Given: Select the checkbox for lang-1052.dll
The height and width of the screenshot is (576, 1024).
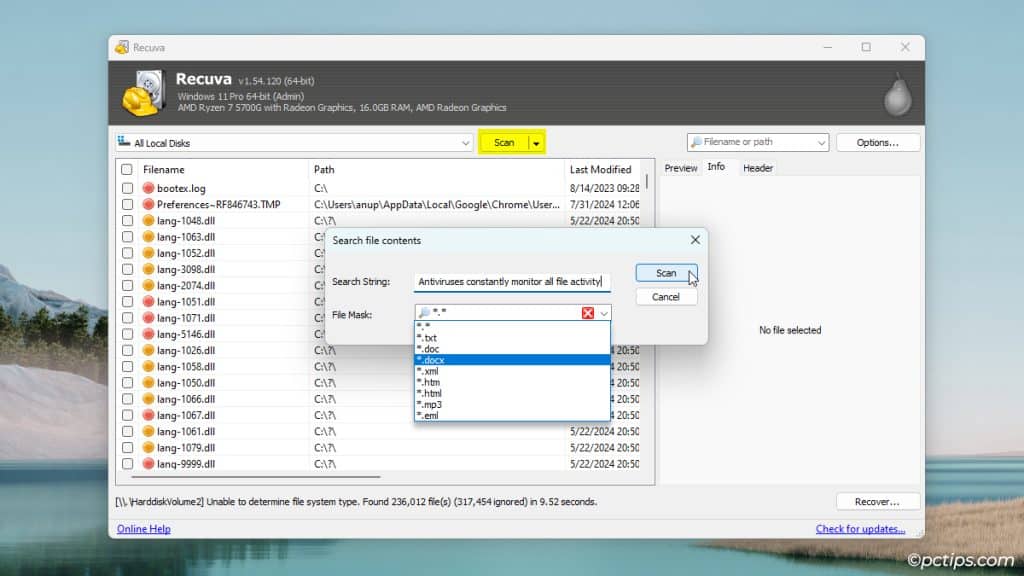Looking at the screenshot, I should click(x=127, y=253).
